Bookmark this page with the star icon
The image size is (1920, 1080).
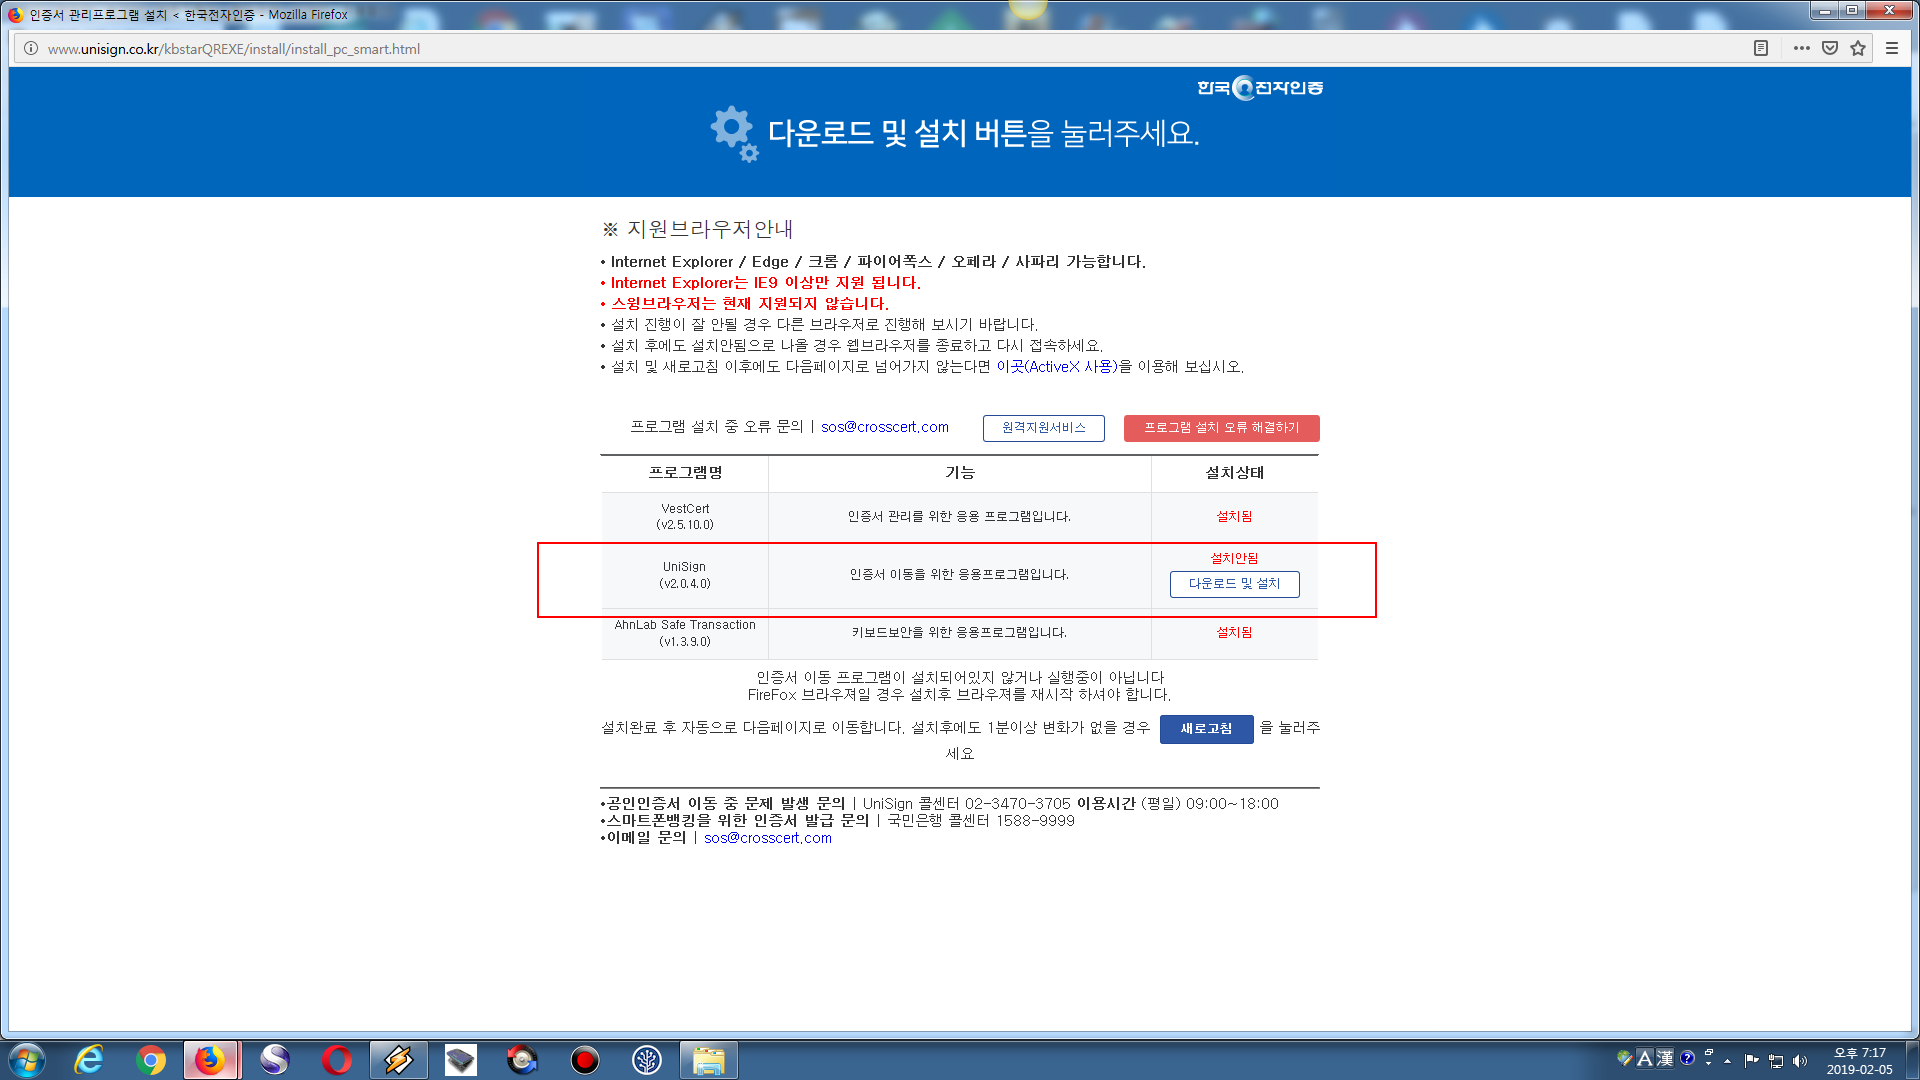point(1858,48)
